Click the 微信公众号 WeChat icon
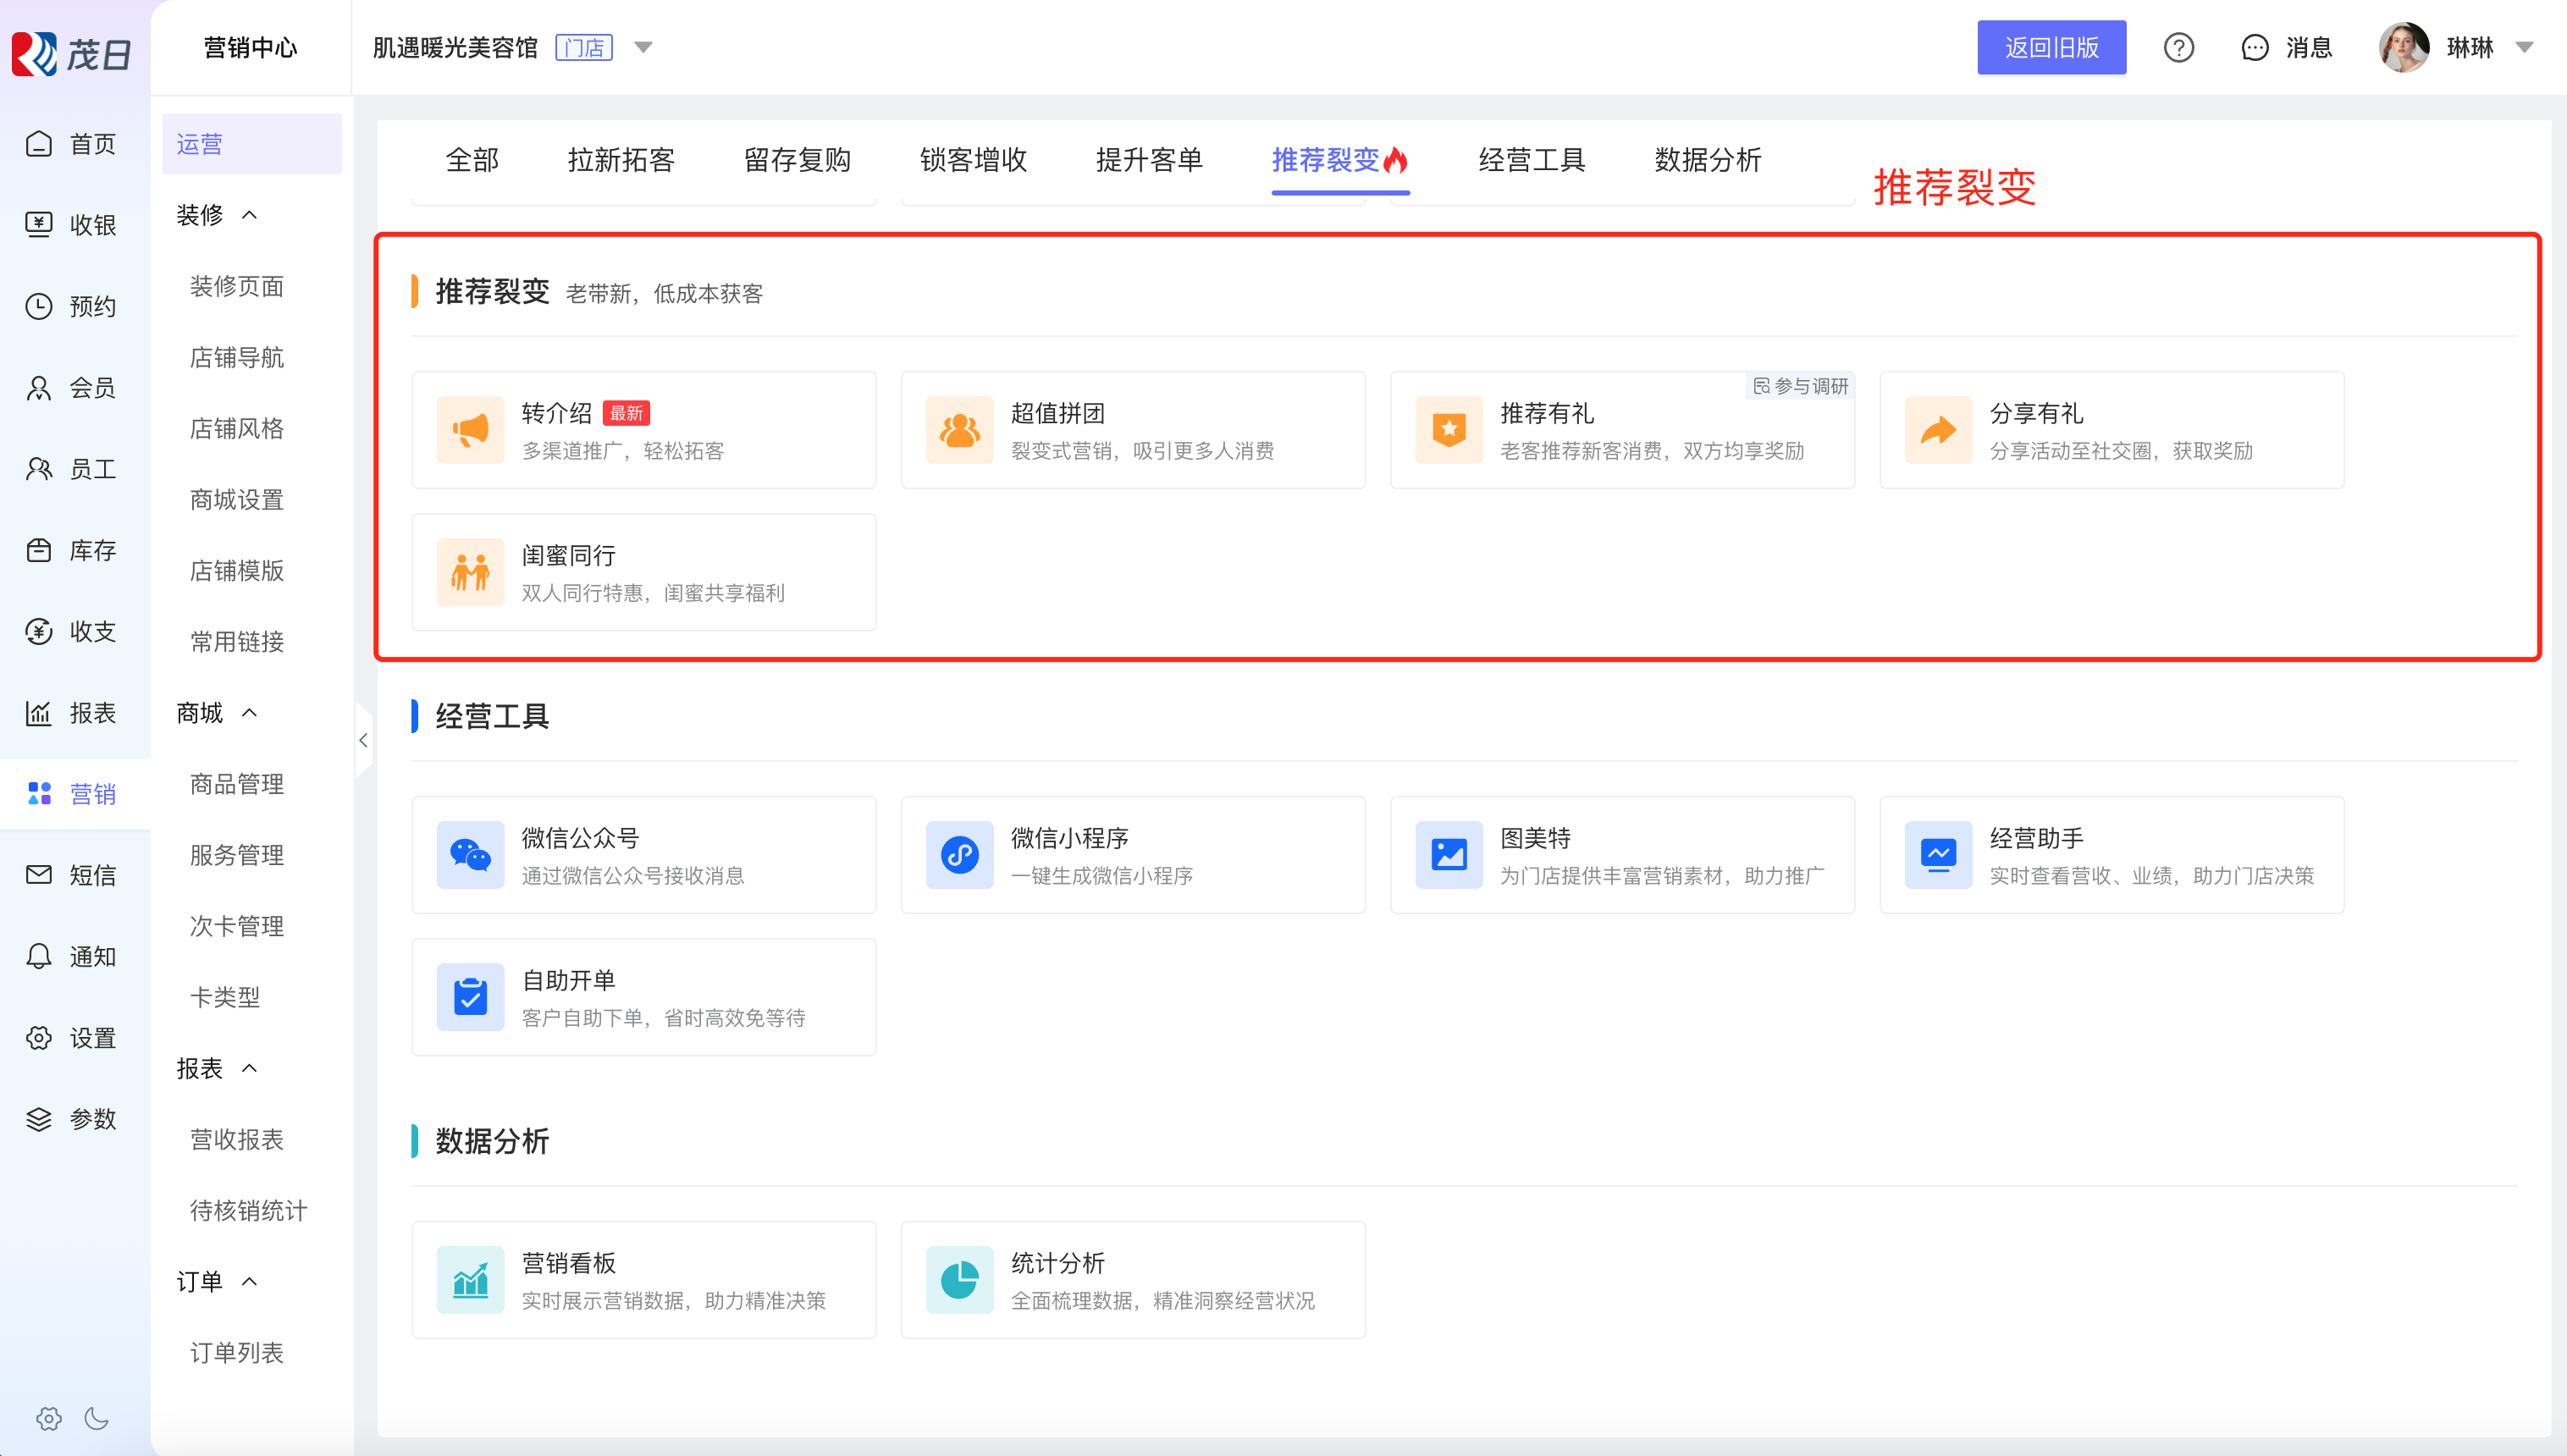The width and height of the screenshot is (2567, 1456). pyautogui.click(x=470, y=855)
